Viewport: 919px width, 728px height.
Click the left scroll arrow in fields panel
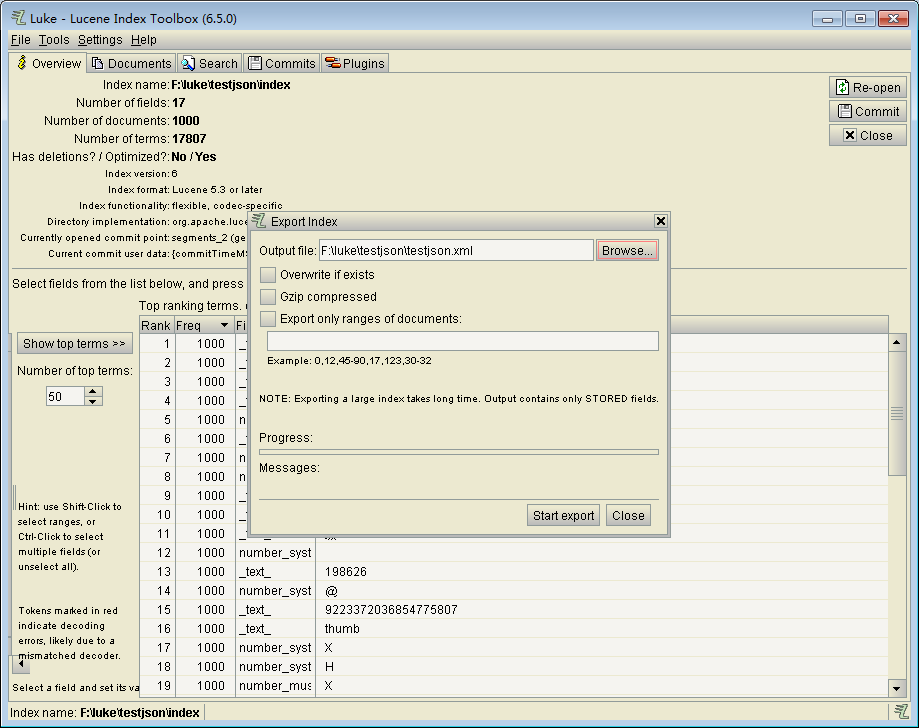(x=21, y=664)
